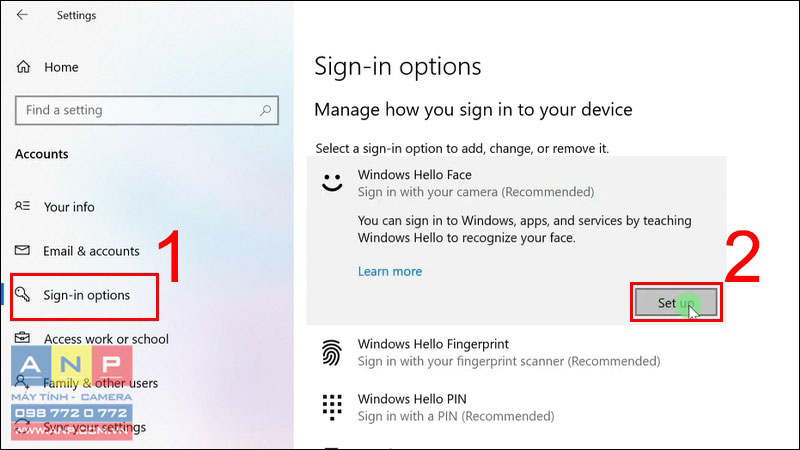Screen dimensions: 800x450
Task: Click the Windows Hello Face smiley icon
Action: 332,183
